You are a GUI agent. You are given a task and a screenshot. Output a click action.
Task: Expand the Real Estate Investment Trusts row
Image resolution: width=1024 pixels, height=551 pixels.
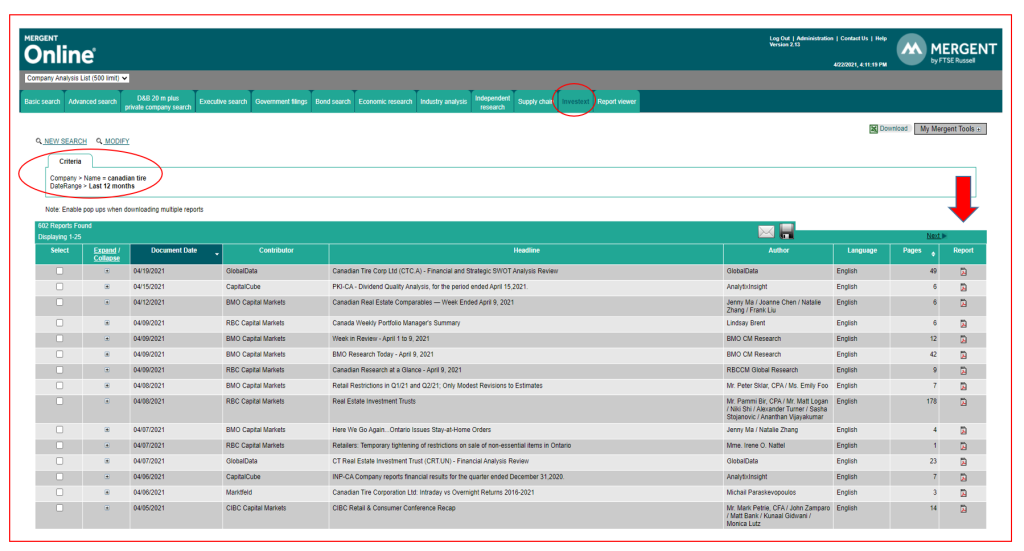point(107,401)
